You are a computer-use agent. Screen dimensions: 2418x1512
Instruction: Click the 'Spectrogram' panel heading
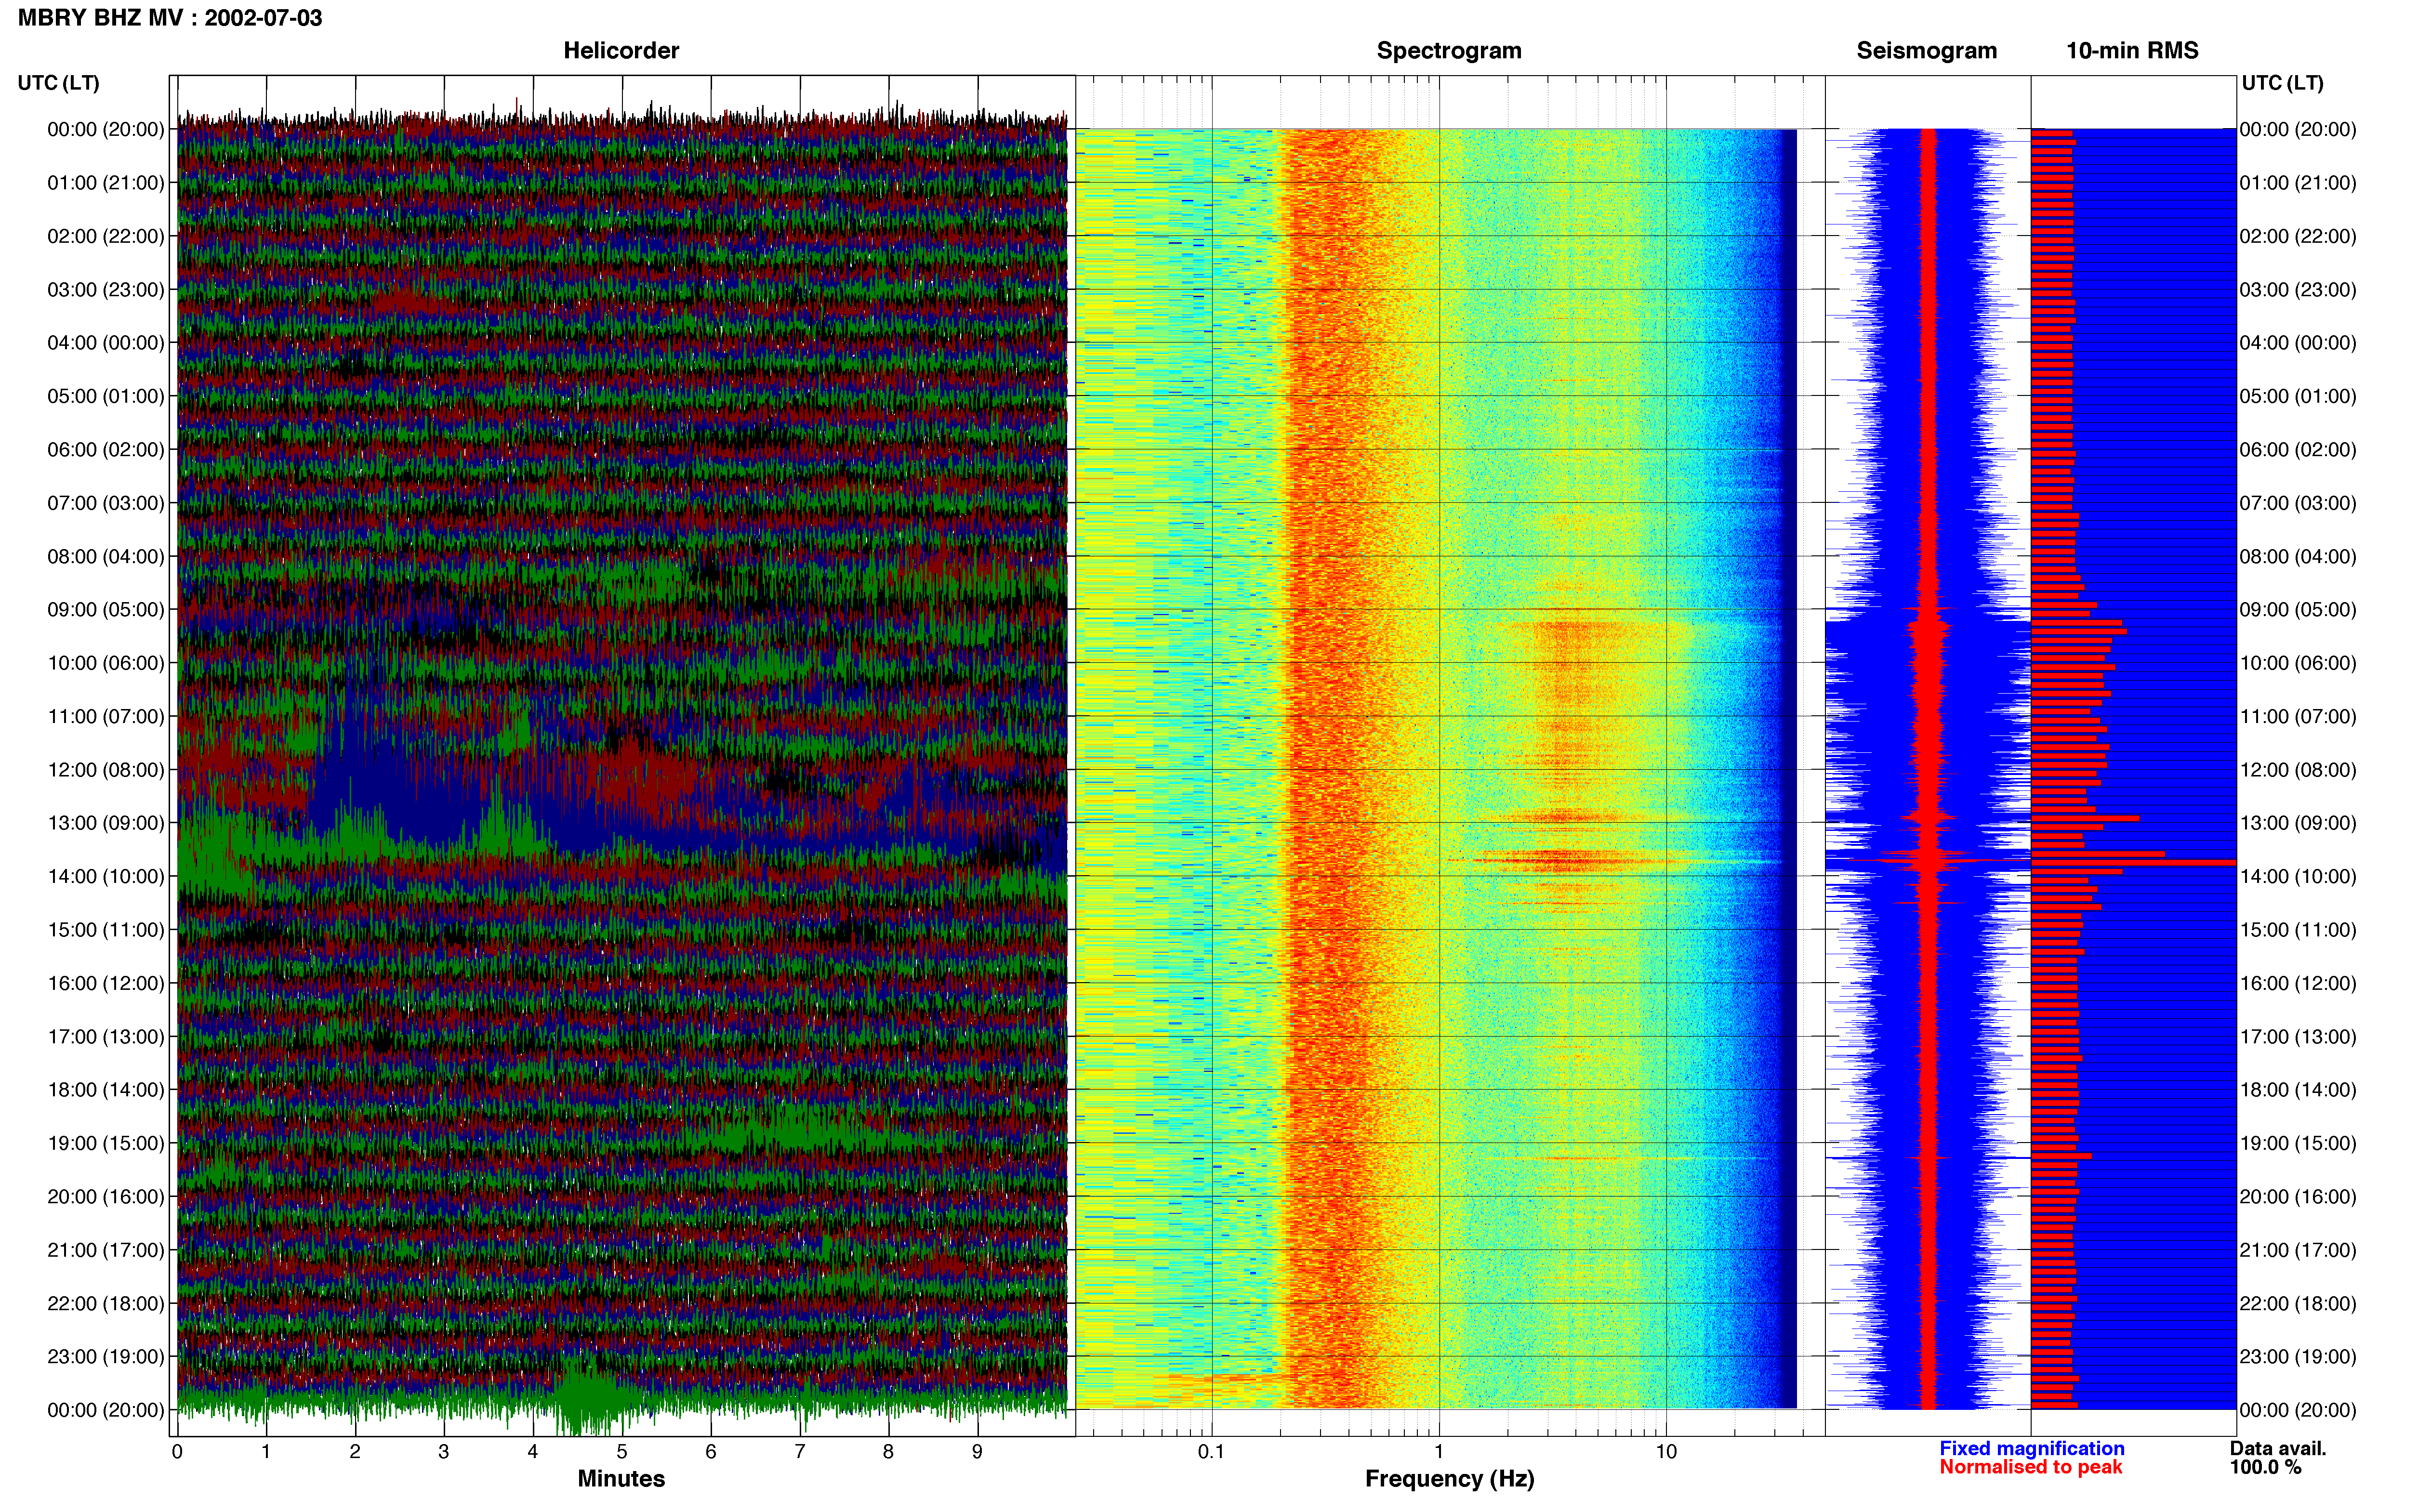[1449, 50]
